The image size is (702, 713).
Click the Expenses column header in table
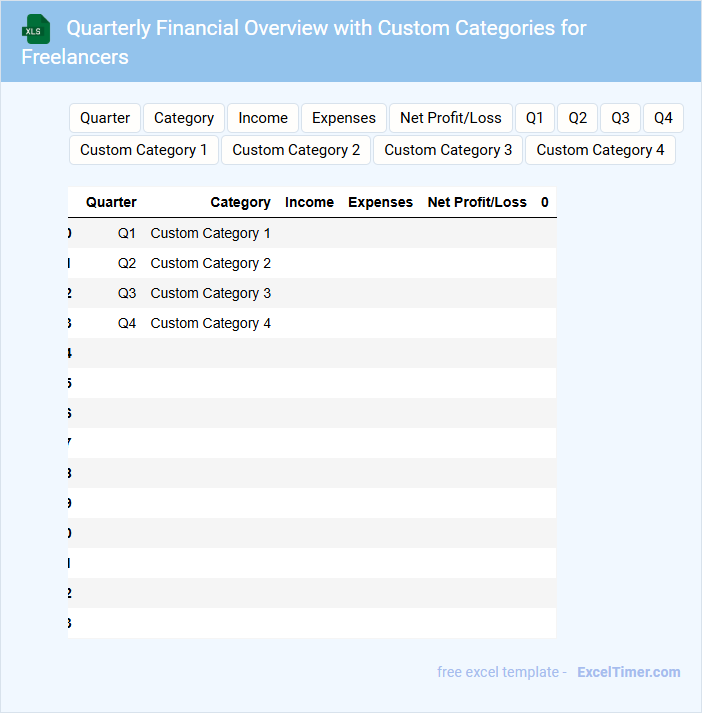click(x=380, y=202)
